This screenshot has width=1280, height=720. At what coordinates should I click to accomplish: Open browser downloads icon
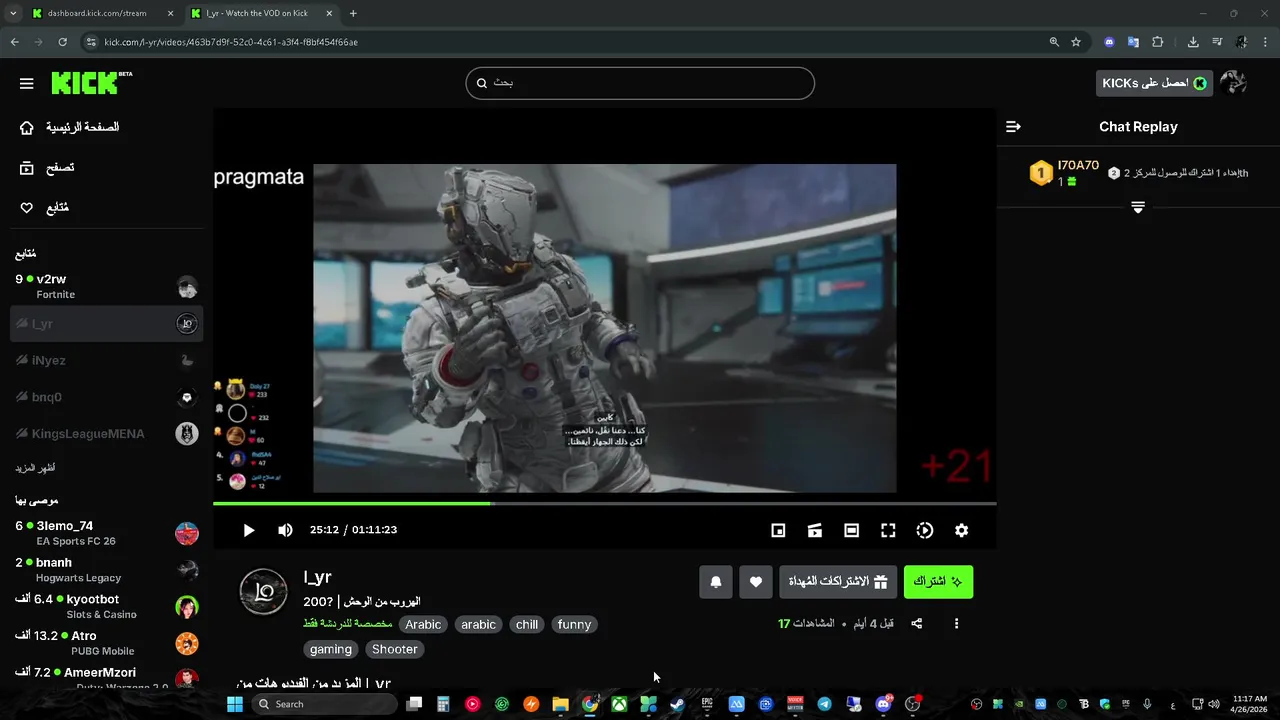pyautogui.click(x=1193, y=42)
